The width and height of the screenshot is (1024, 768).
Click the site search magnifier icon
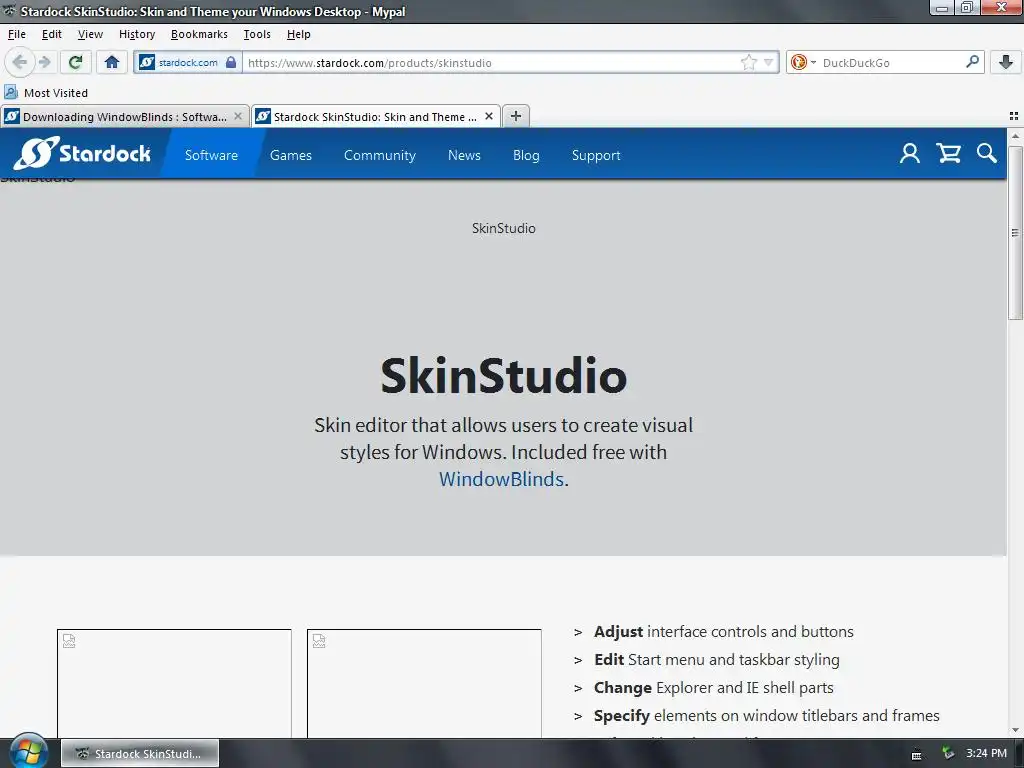(986, 153)
